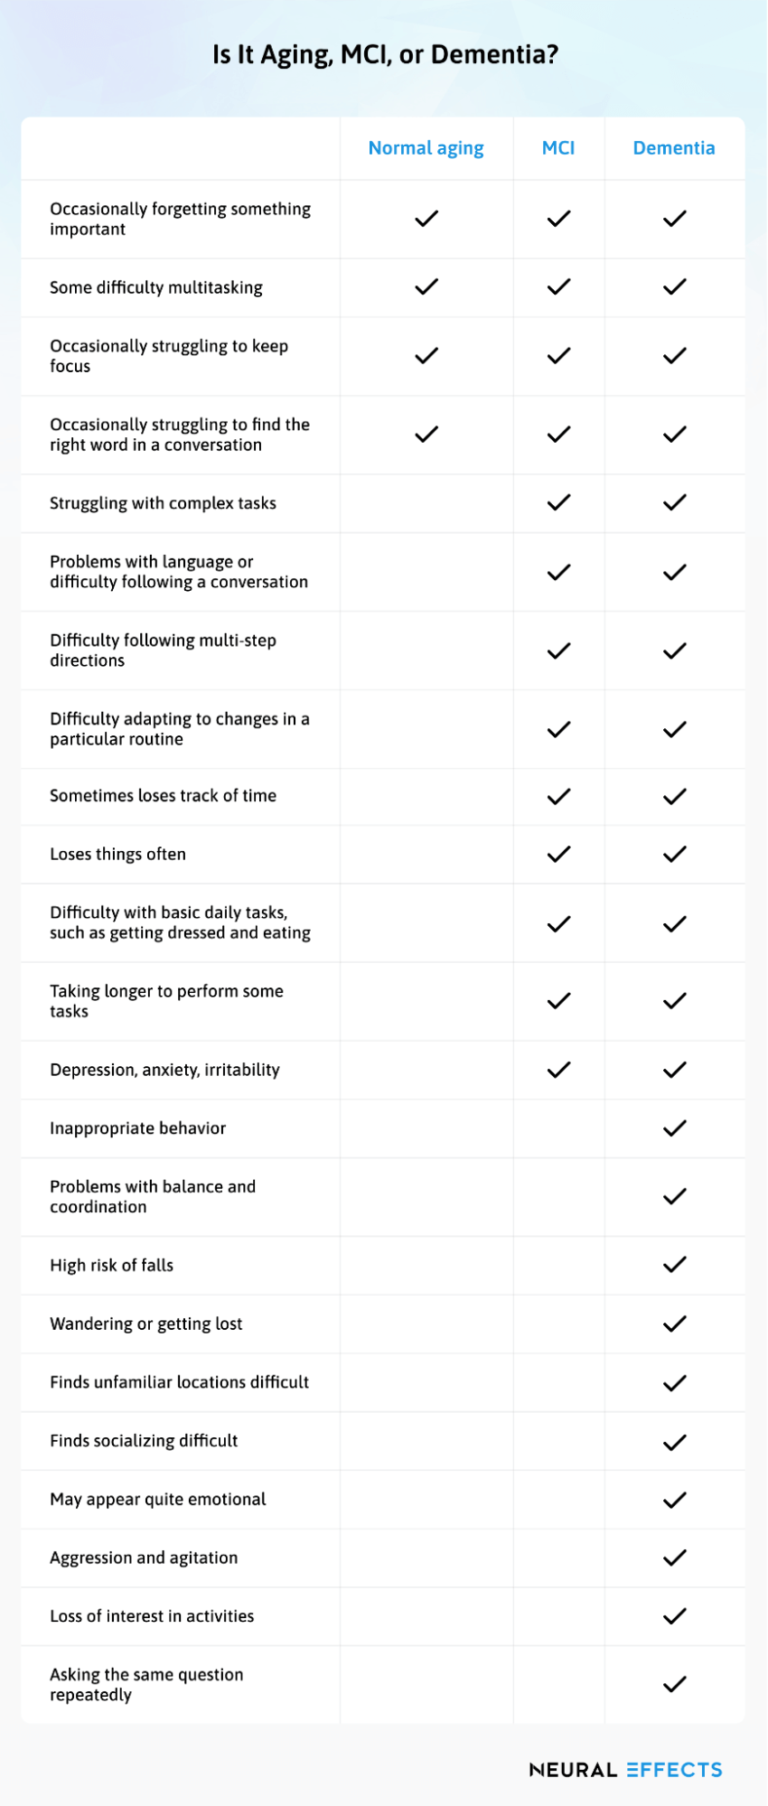
Task: Click the Neural Effects logo
Action: pyautogui.click(x=626, y=1769)
